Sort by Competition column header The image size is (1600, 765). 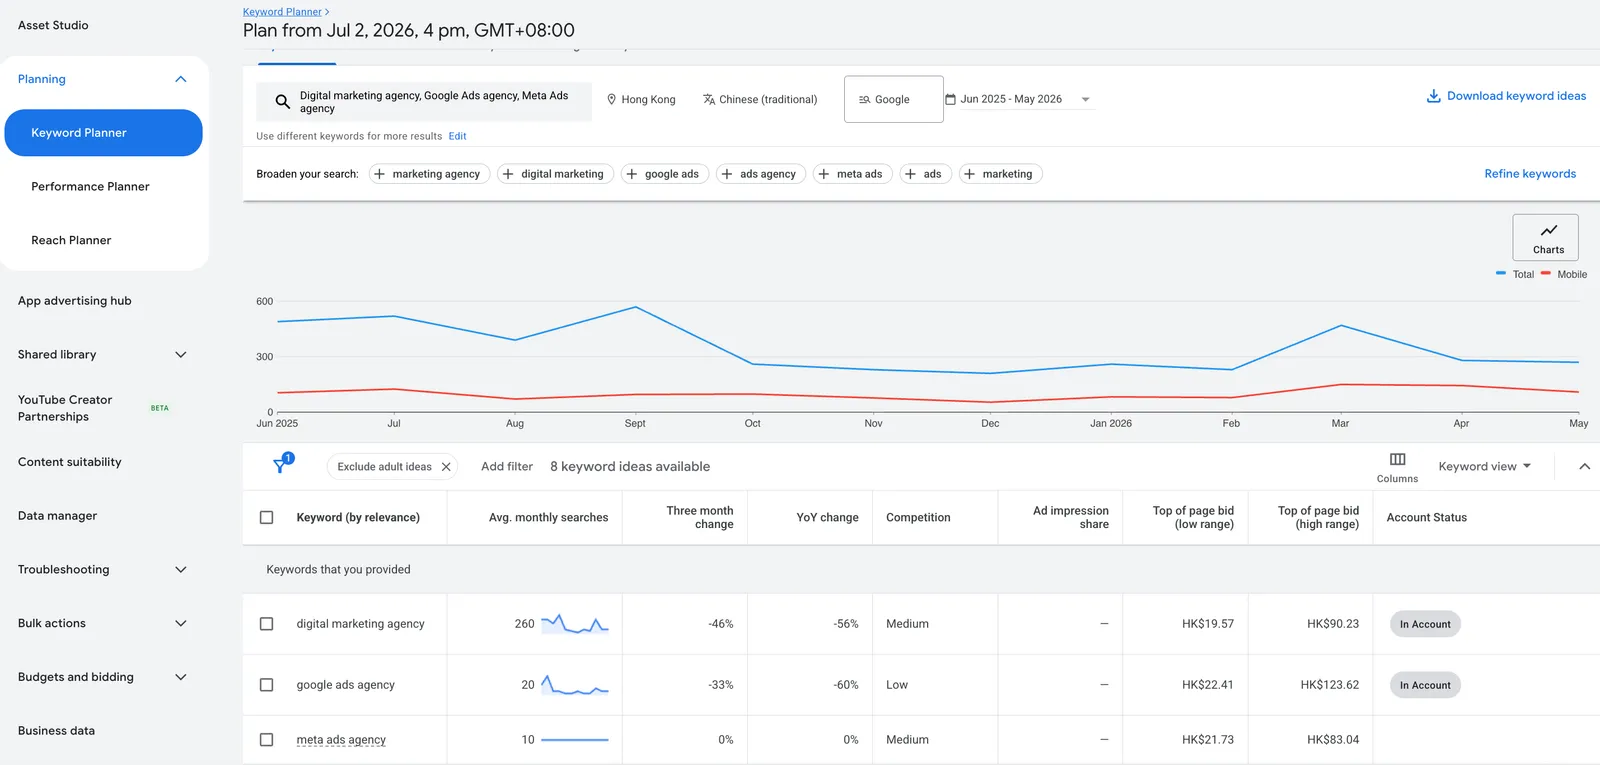[918, 518]
